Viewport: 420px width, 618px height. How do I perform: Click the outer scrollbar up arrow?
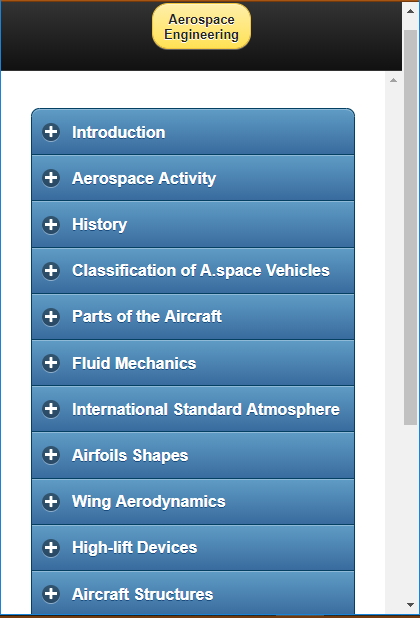coord(410,11)
